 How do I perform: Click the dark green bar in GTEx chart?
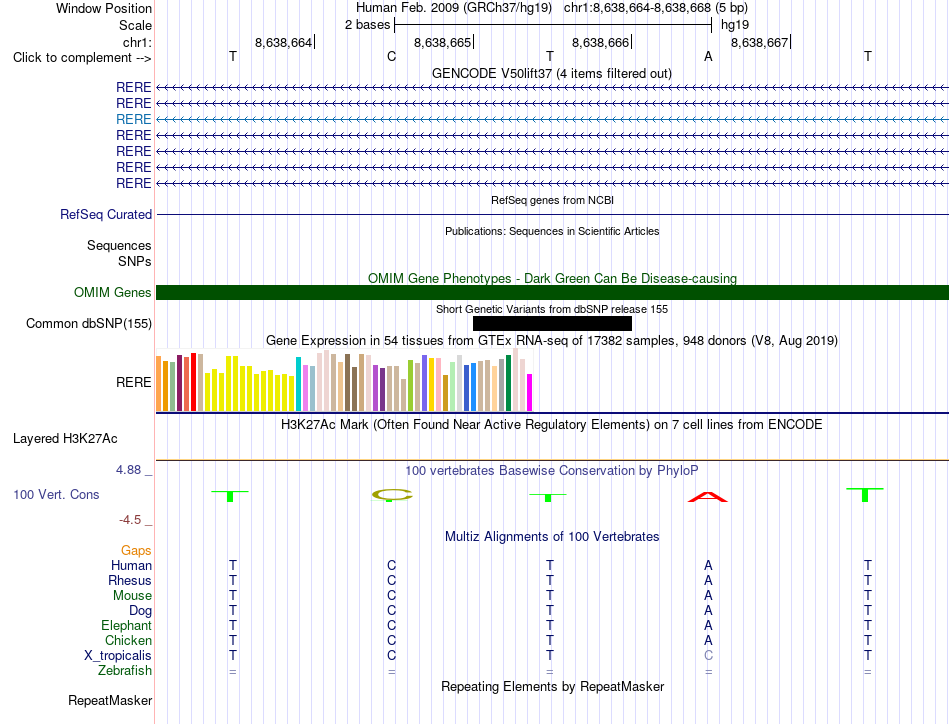[x=508, y=383]
